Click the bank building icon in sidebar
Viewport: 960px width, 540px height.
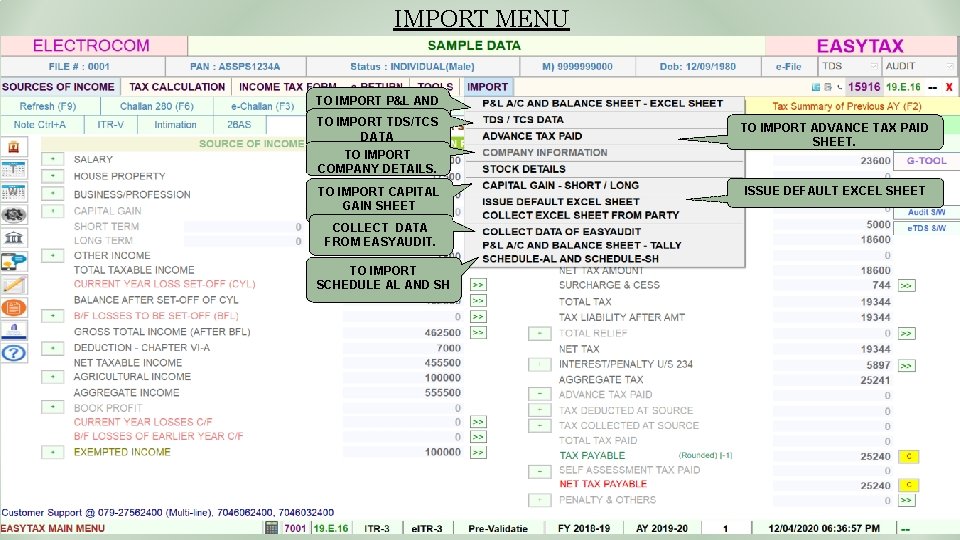coord(13,238)
